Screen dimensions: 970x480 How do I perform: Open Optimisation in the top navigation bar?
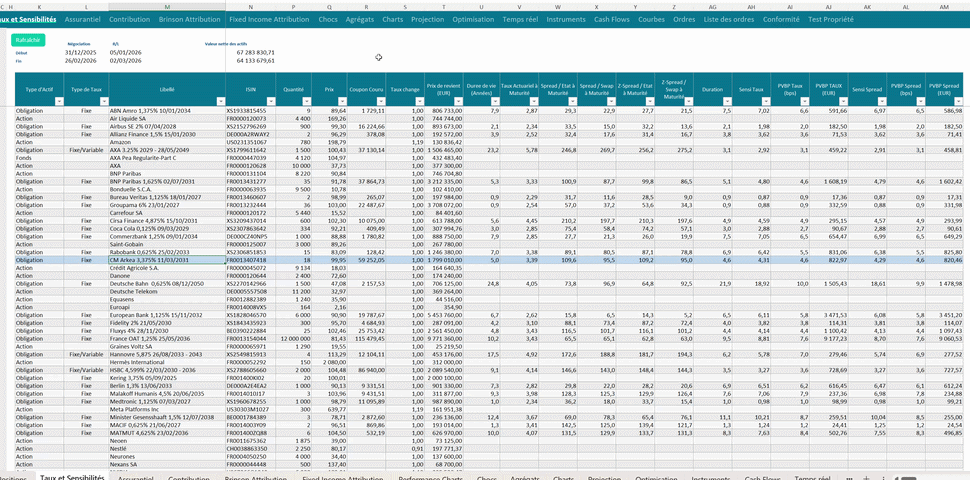(x=473, y=19)
